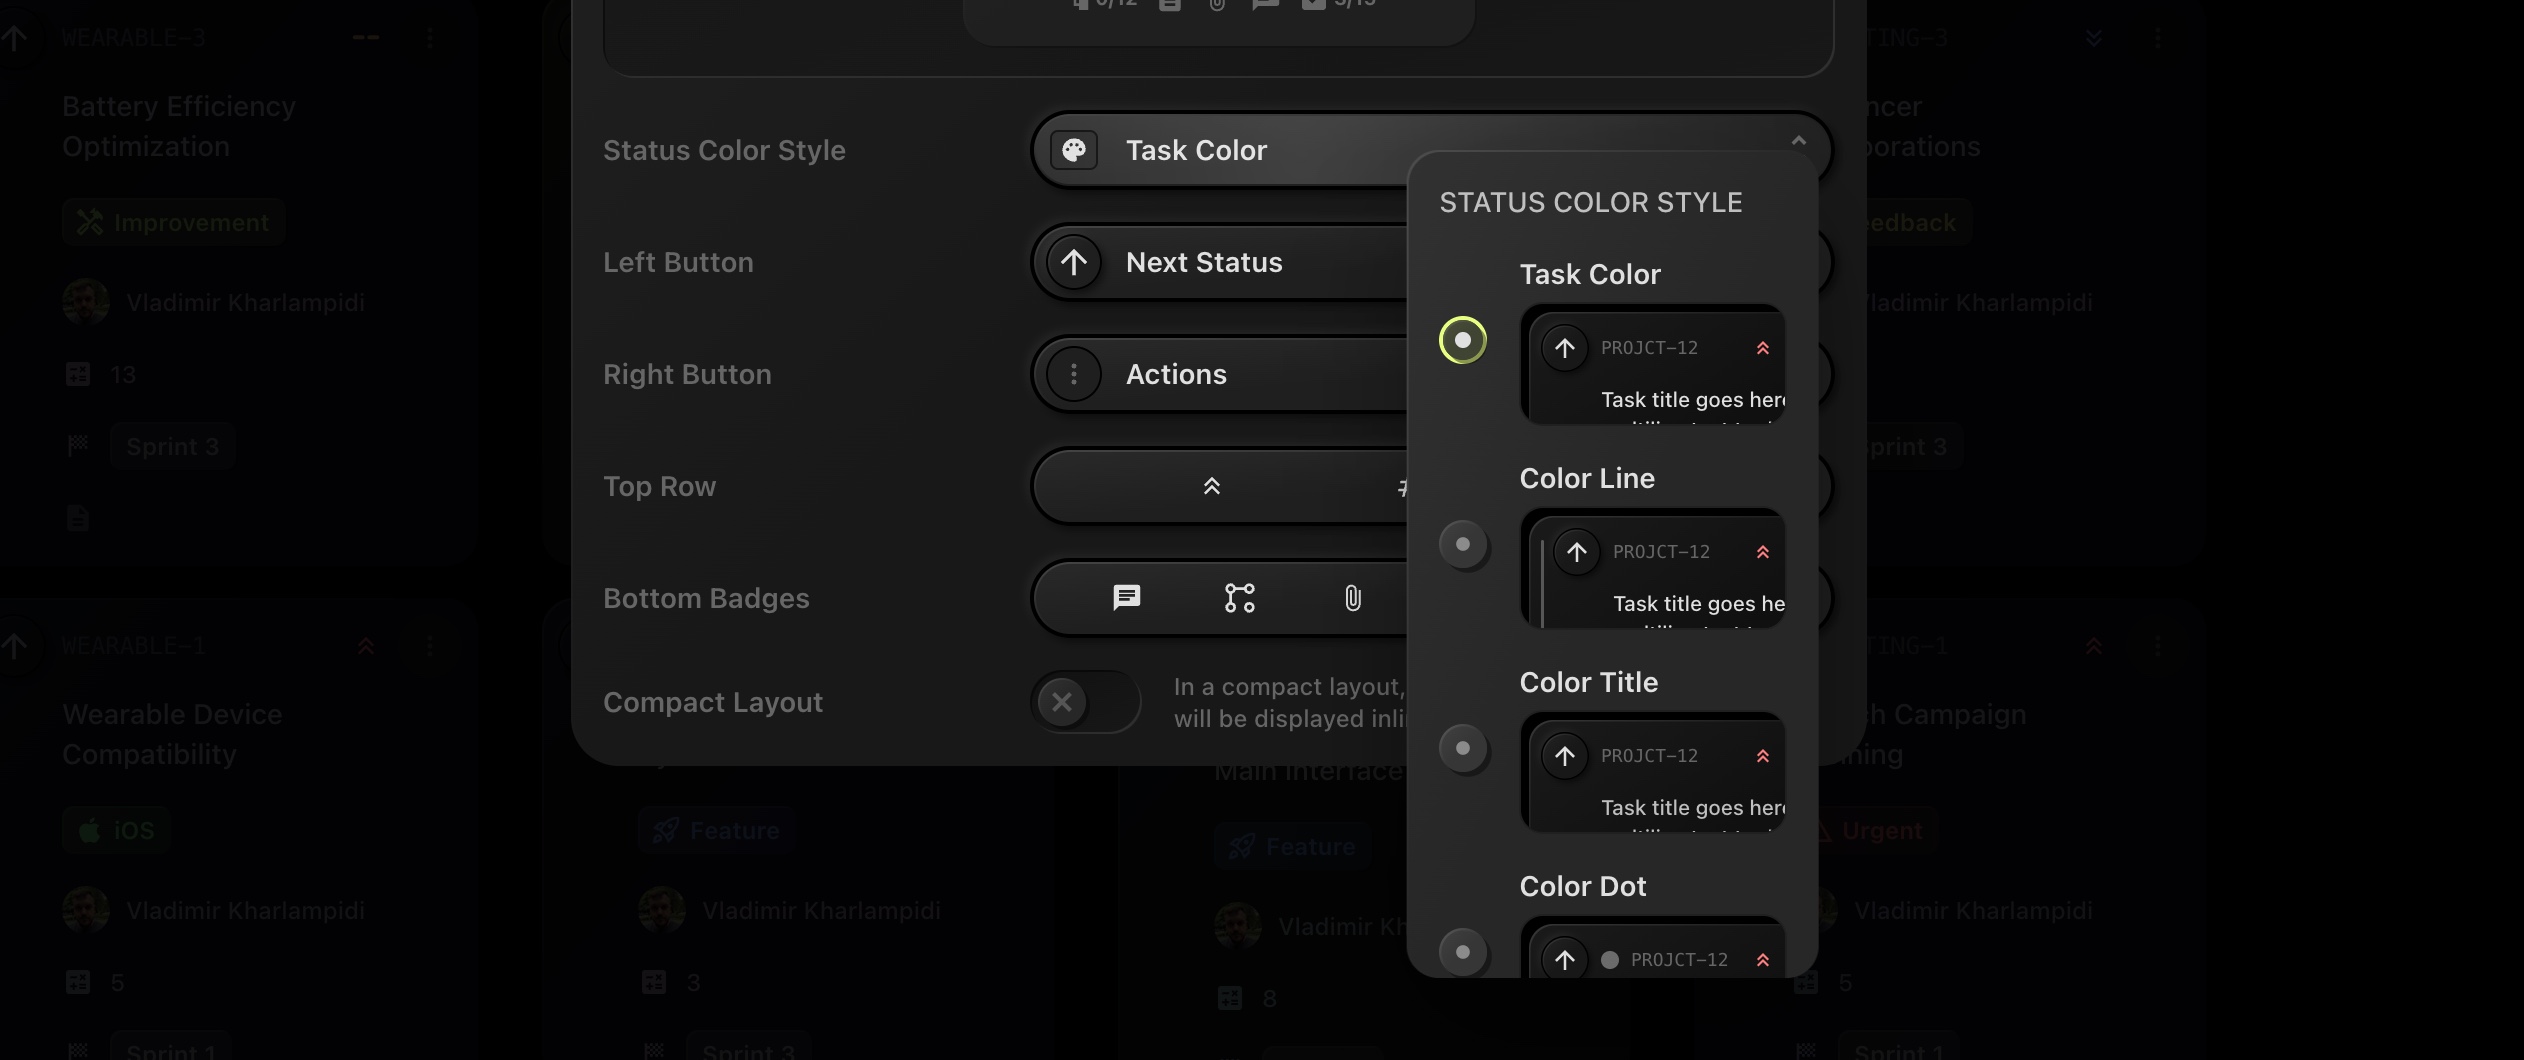The image size is (2524, 1060).
Task: Click the Color Title preview card thumbnail
Action: tap(1653, 772)
